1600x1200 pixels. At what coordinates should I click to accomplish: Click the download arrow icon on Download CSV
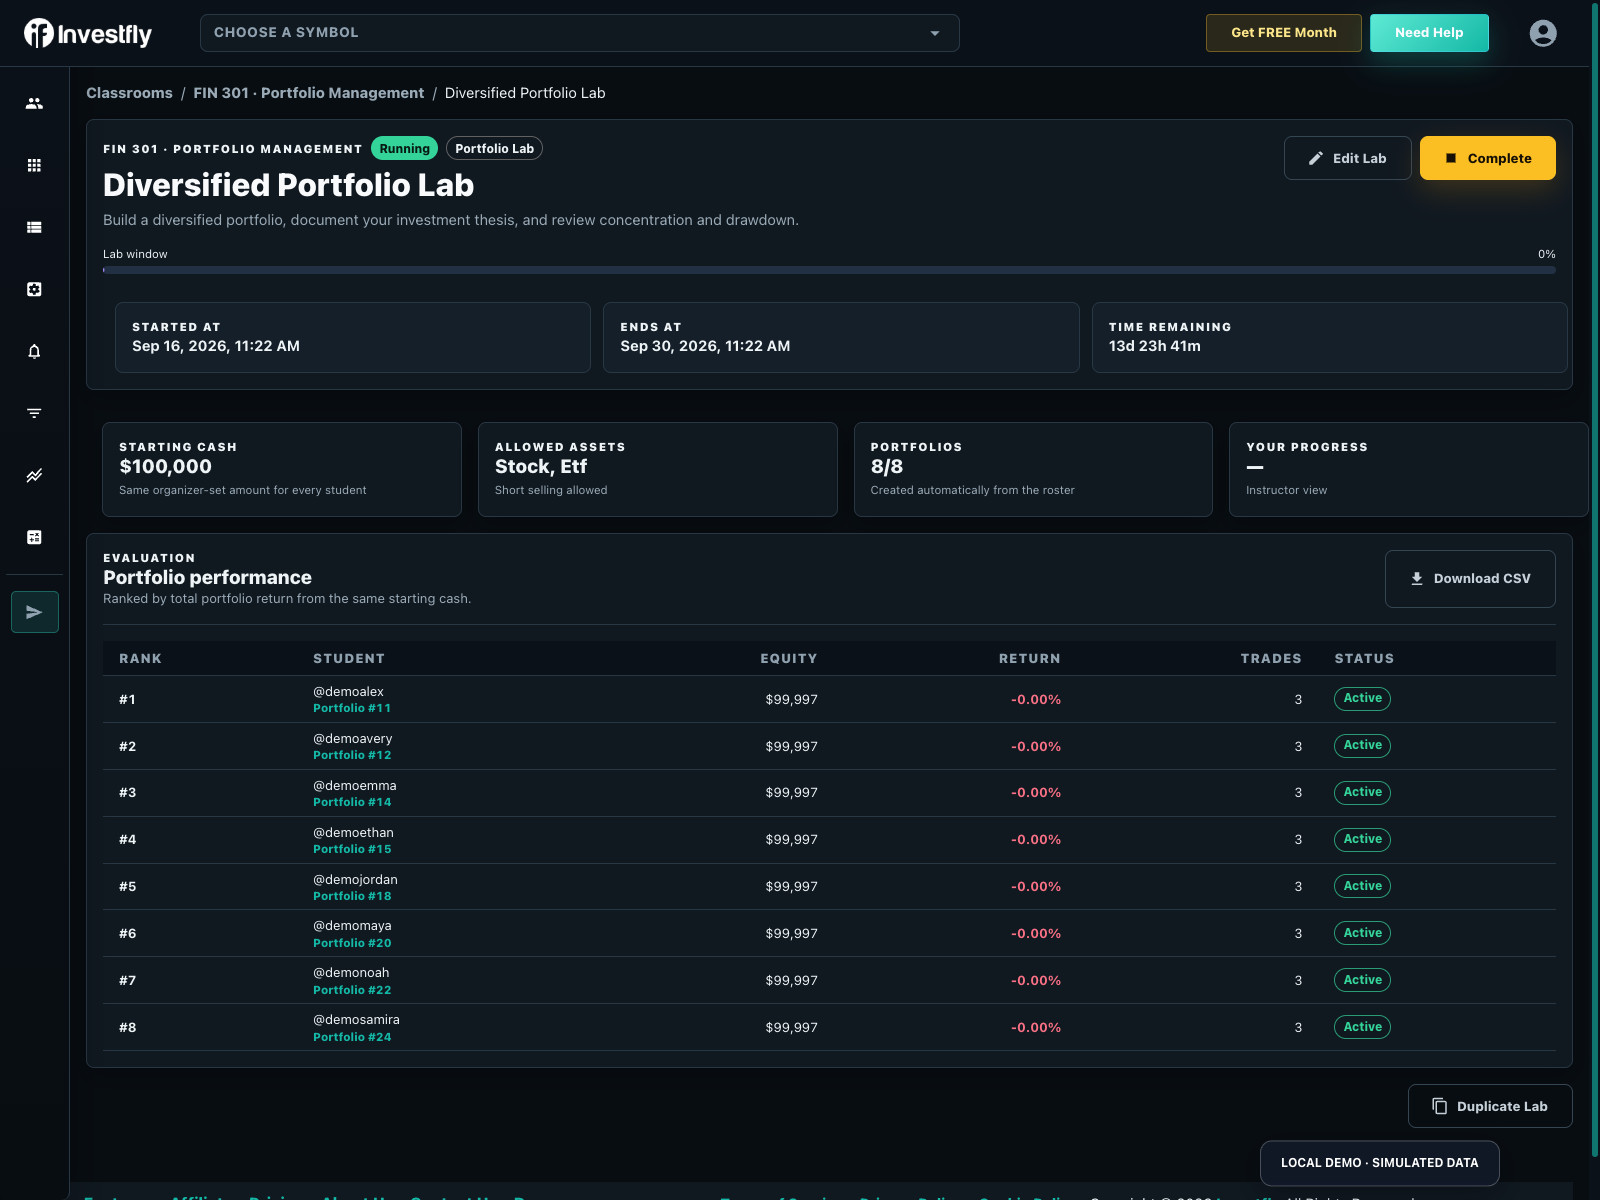coord(1417,578)
